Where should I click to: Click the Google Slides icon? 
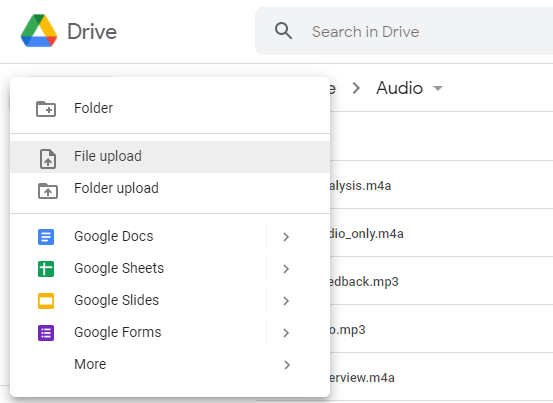point(46,301)
